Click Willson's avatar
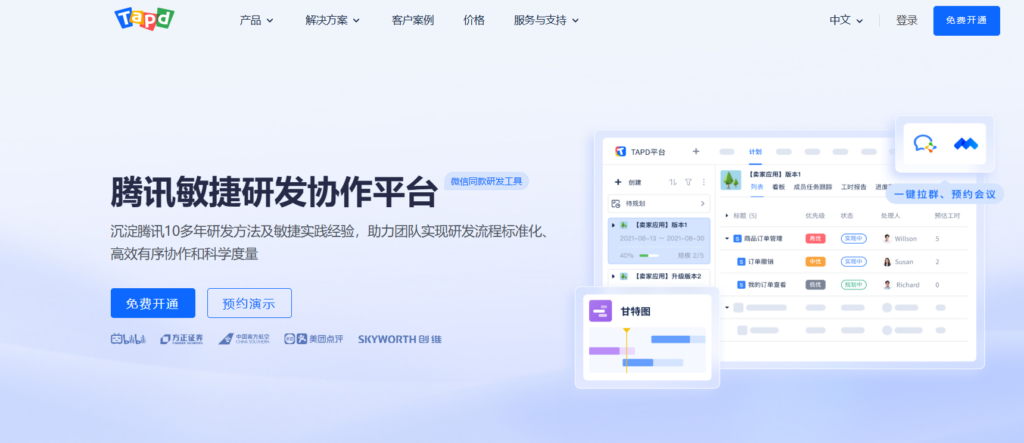 887,238
